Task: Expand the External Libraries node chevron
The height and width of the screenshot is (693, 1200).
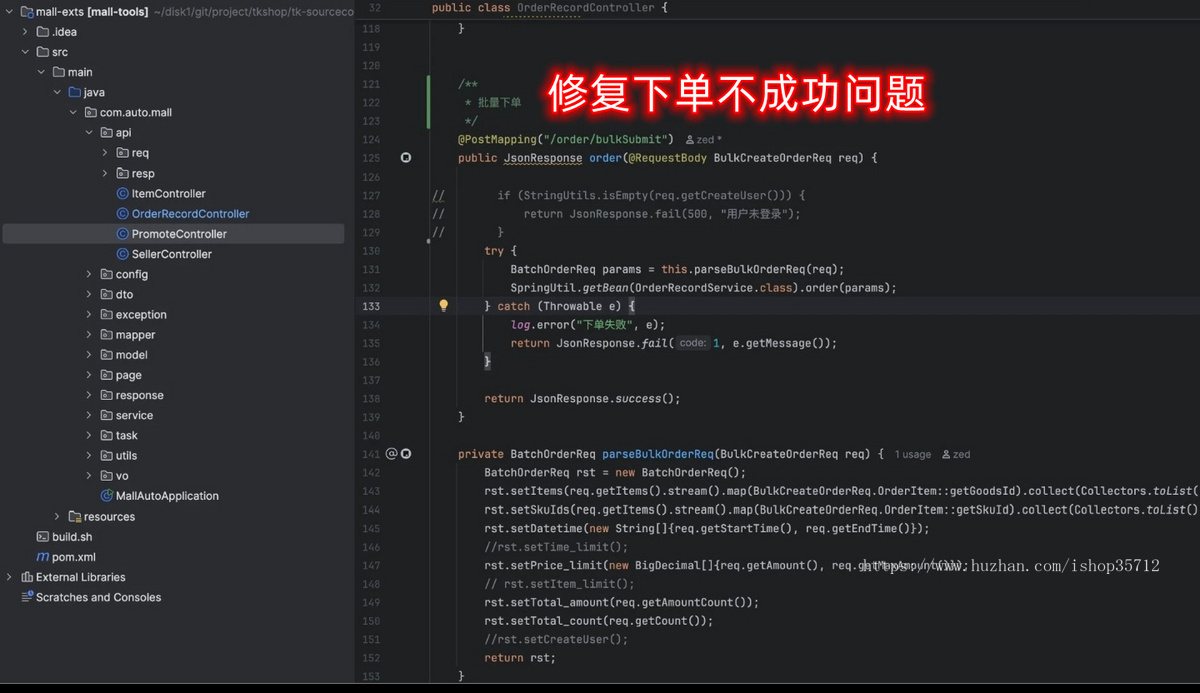Action: 9,577
